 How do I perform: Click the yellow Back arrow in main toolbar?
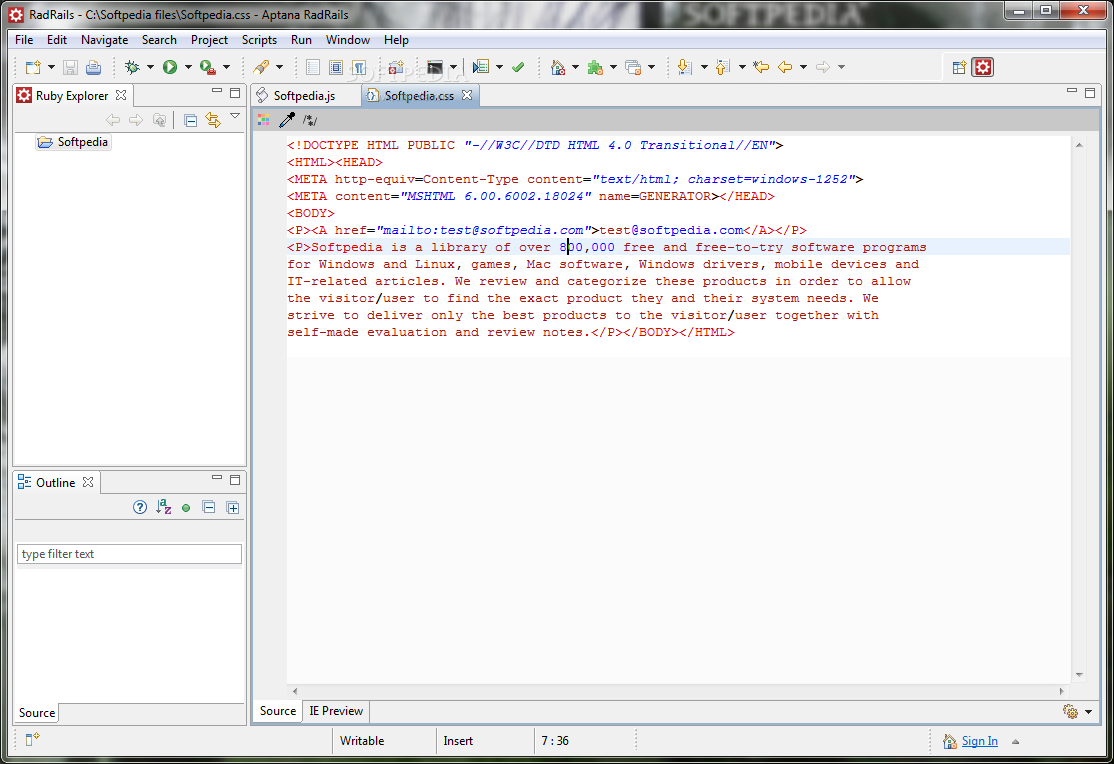point(785,68)
